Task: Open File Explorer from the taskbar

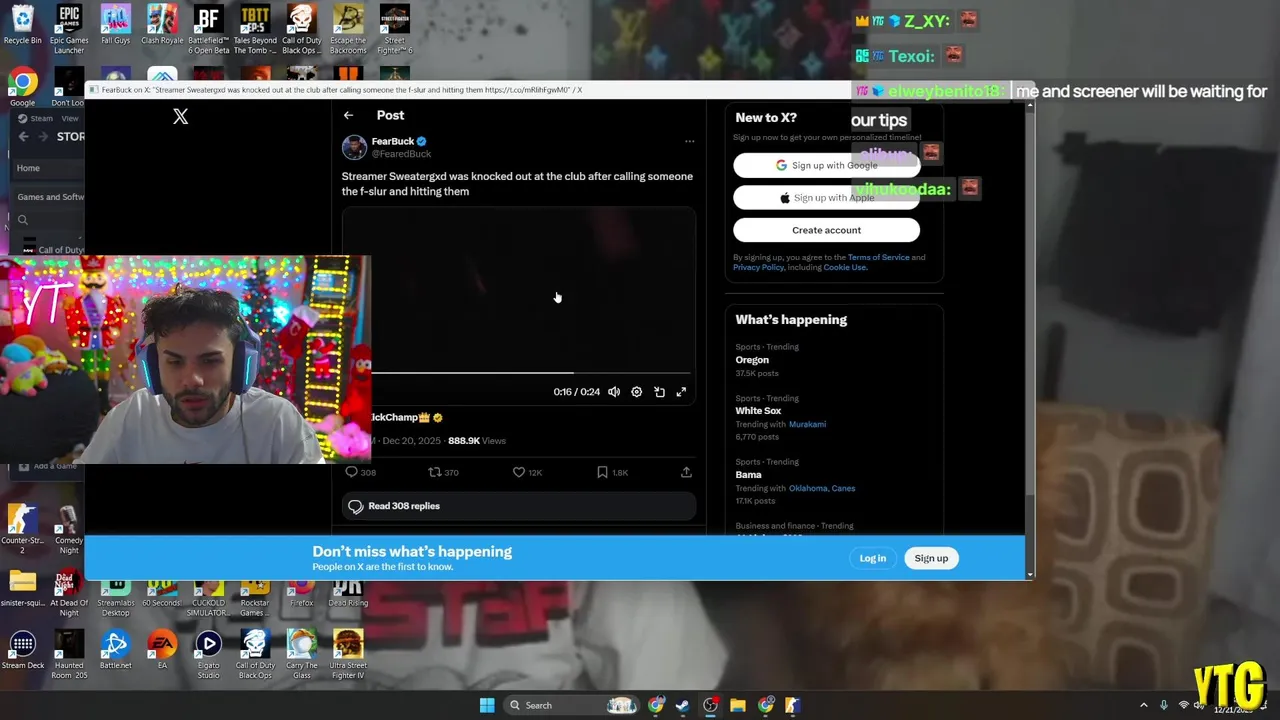Action: [x=738, y=705]
